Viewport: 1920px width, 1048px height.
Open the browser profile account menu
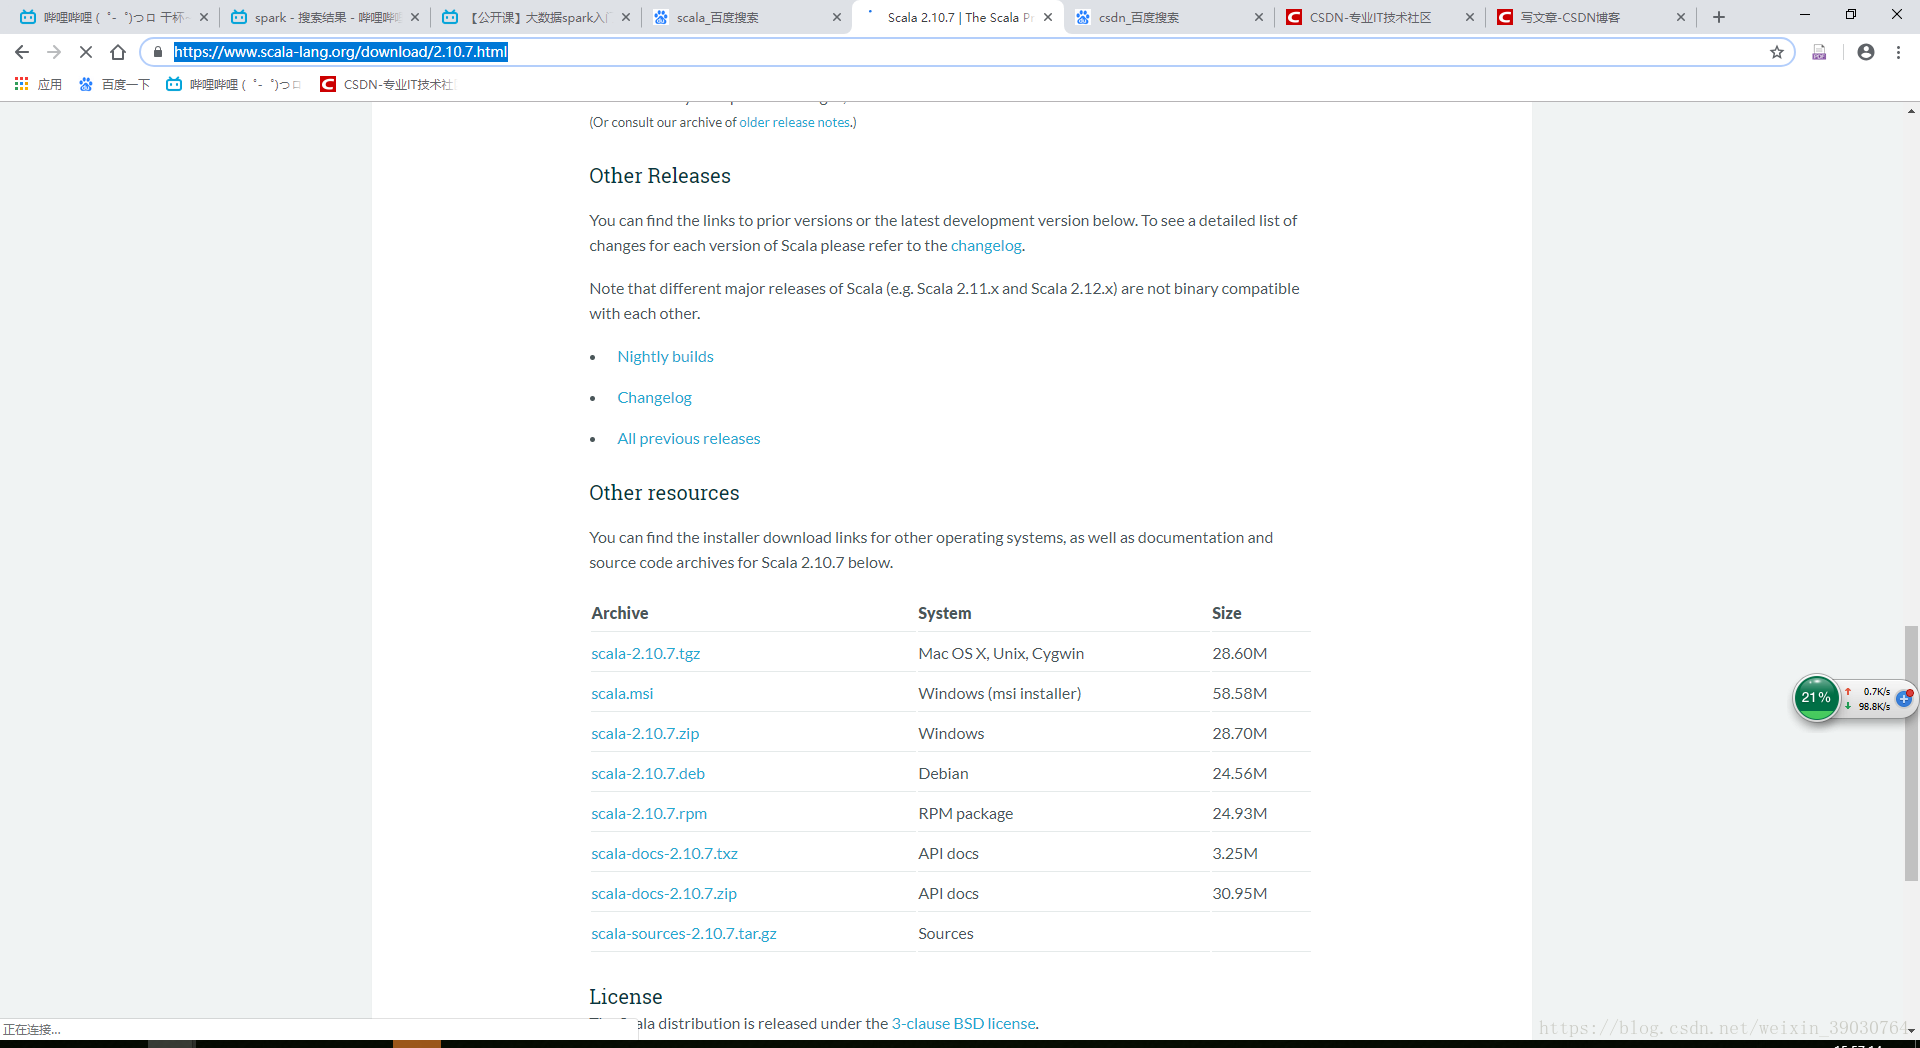(1866, 52)
